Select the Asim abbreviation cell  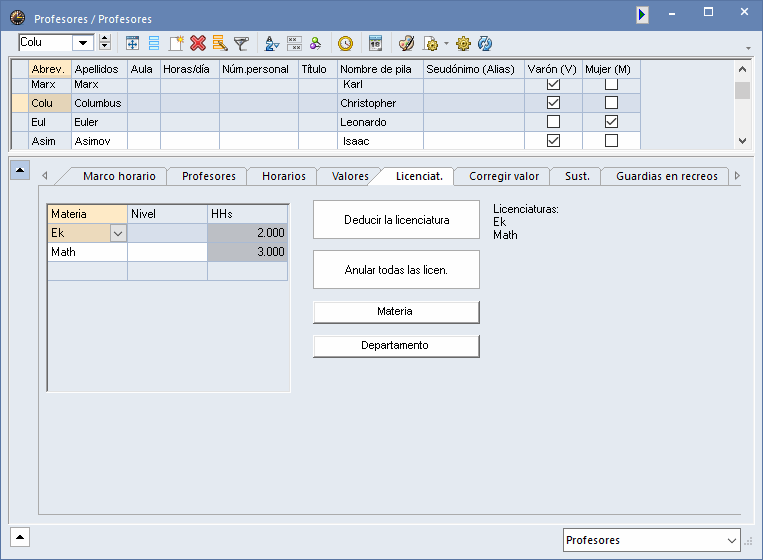tap(50, 141)
